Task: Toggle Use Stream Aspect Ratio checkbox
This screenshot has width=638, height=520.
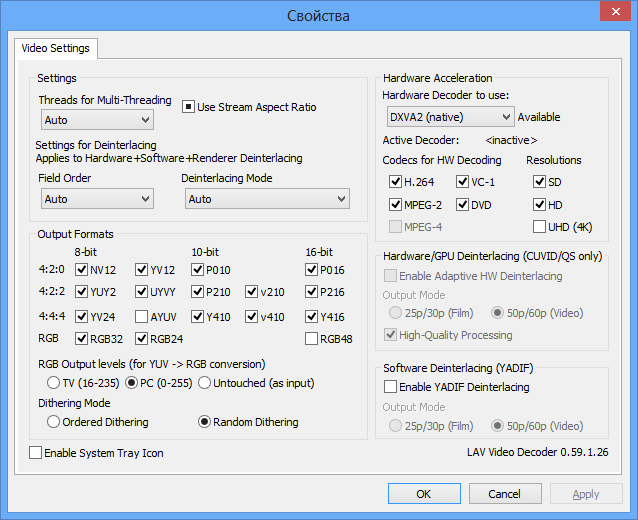Action: (188, 107)
